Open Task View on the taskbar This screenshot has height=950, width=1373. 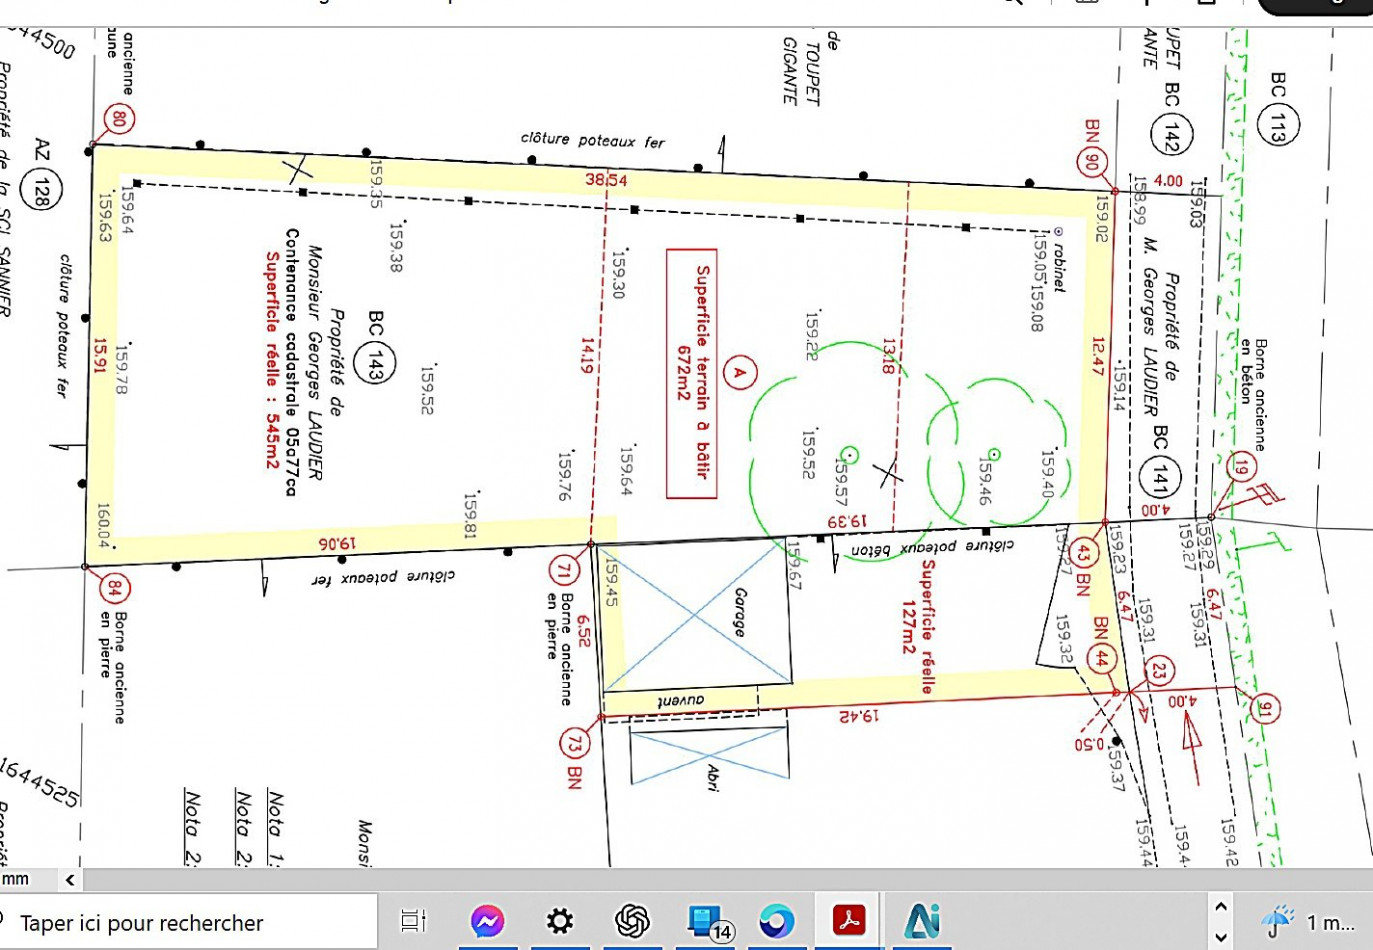point(413,921)
